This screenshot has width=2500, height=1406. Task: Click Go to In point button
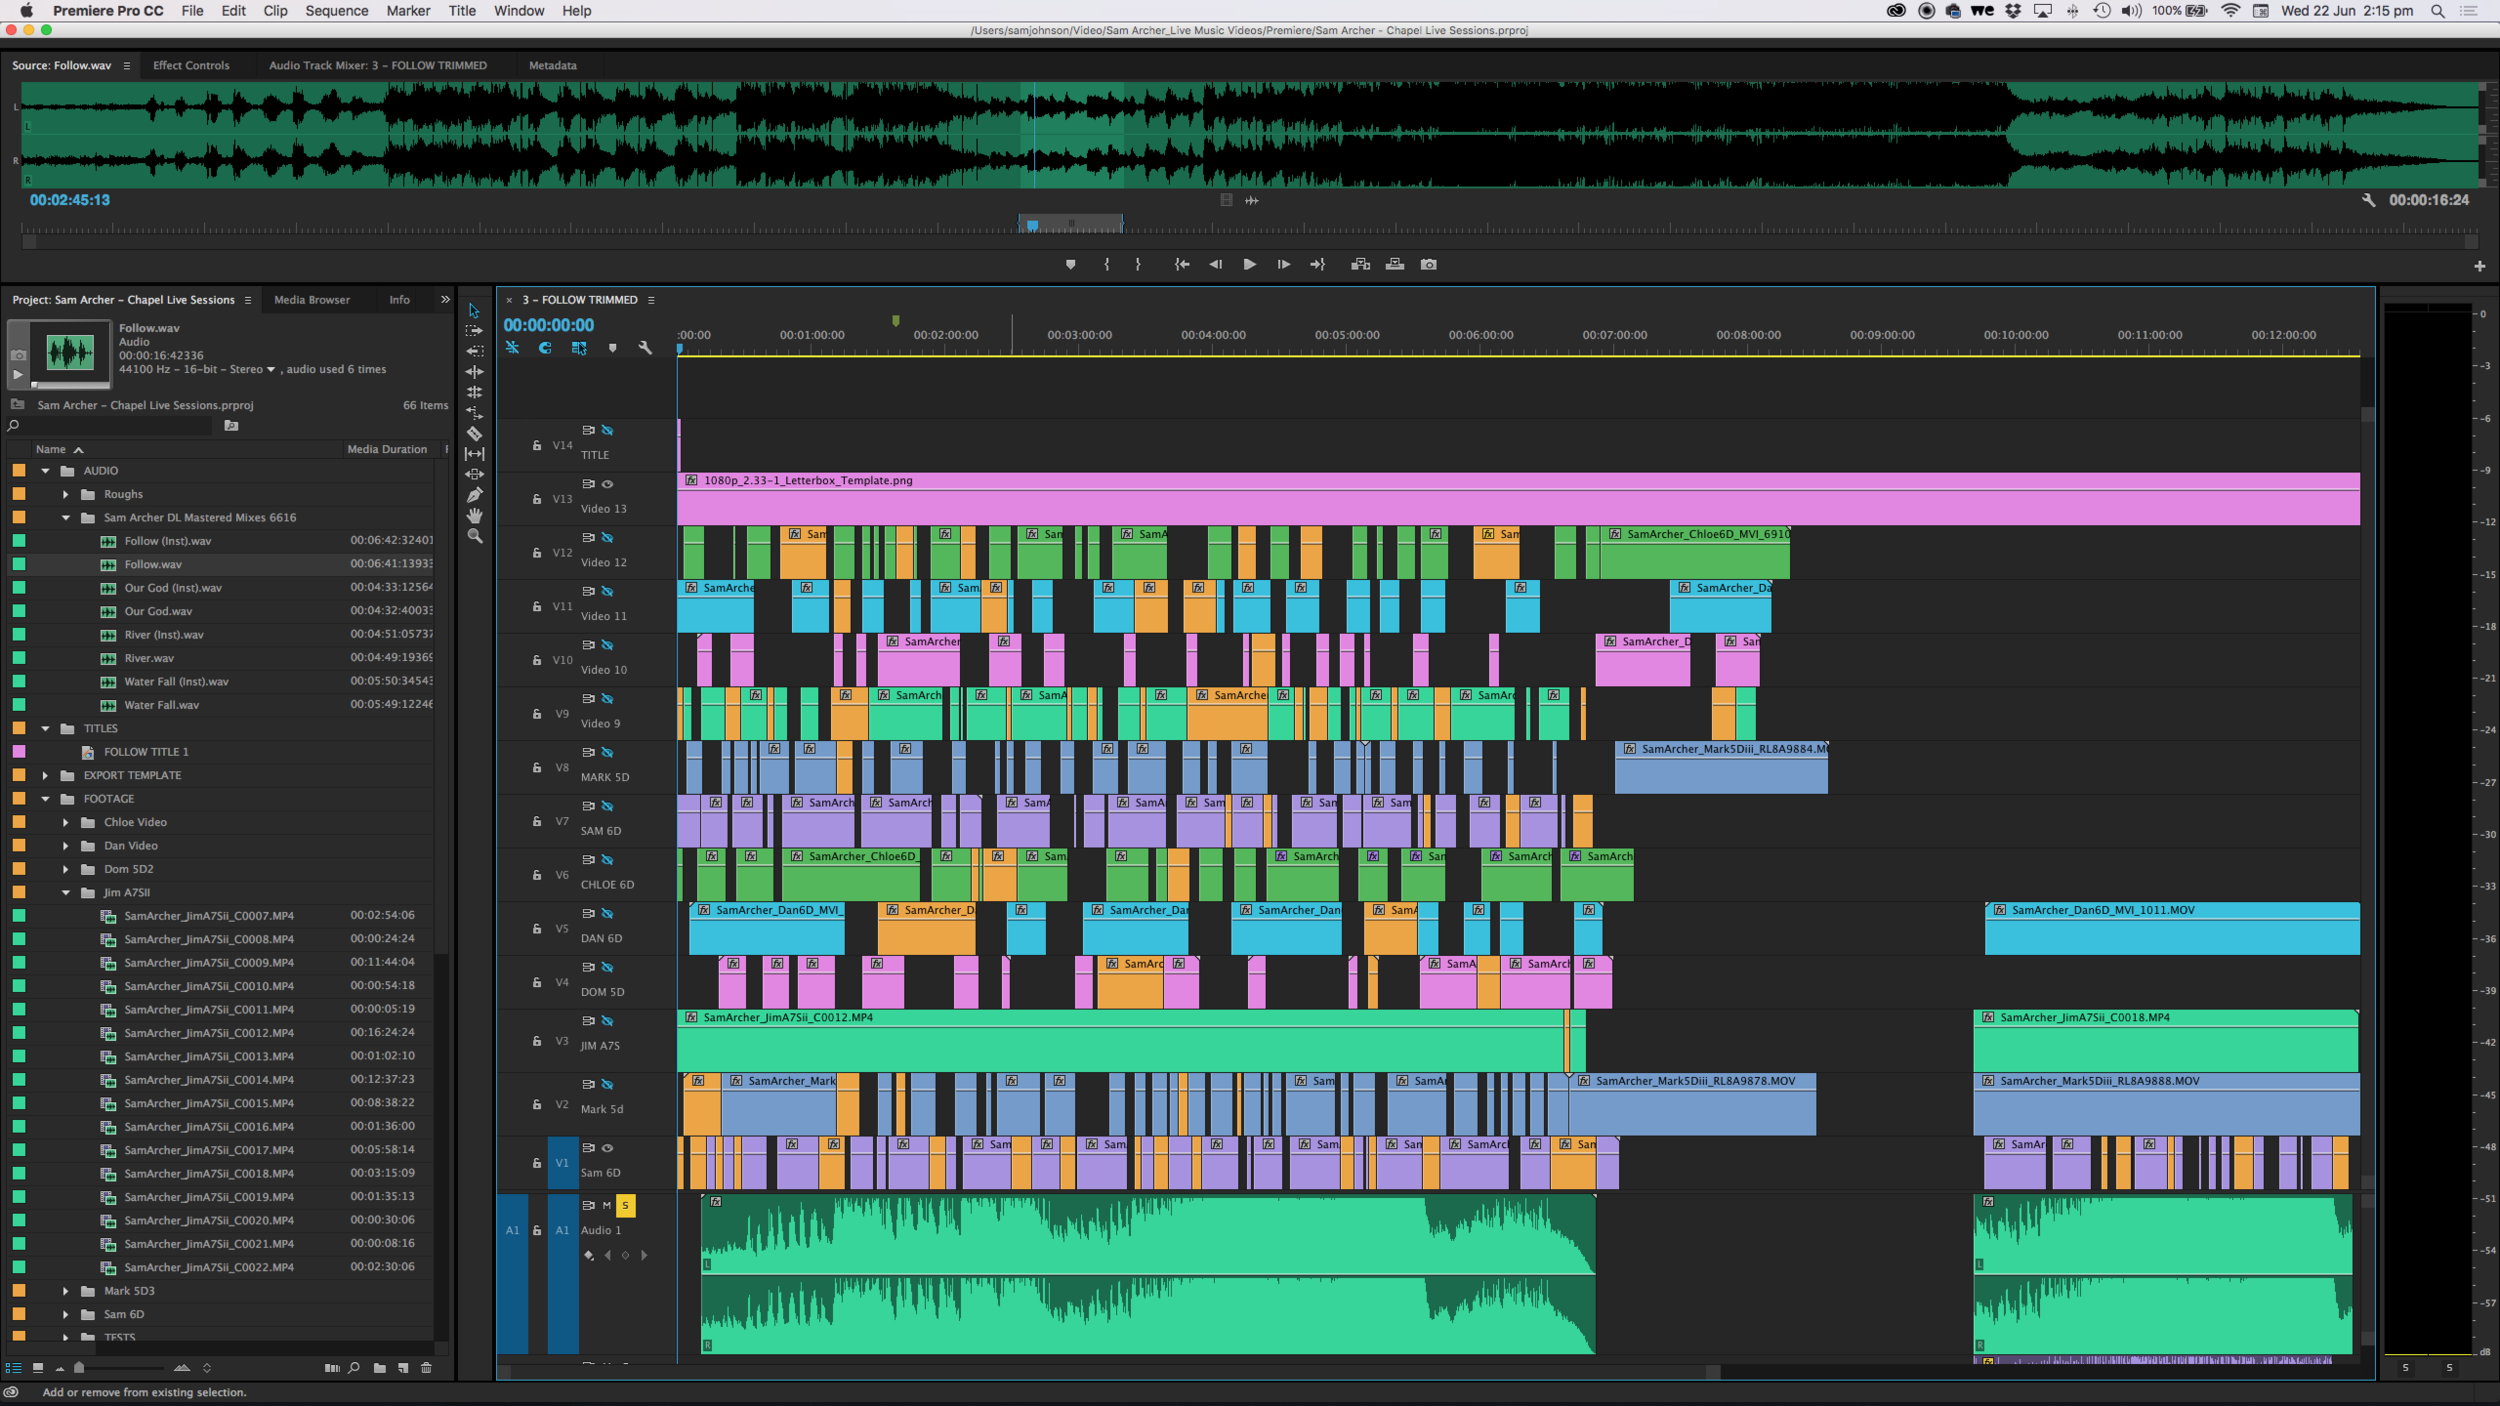[x=1181, y=264]
